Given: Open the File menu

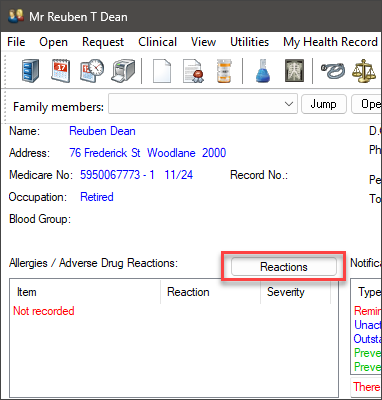Looking at the screenshot, I should point(16,42).
